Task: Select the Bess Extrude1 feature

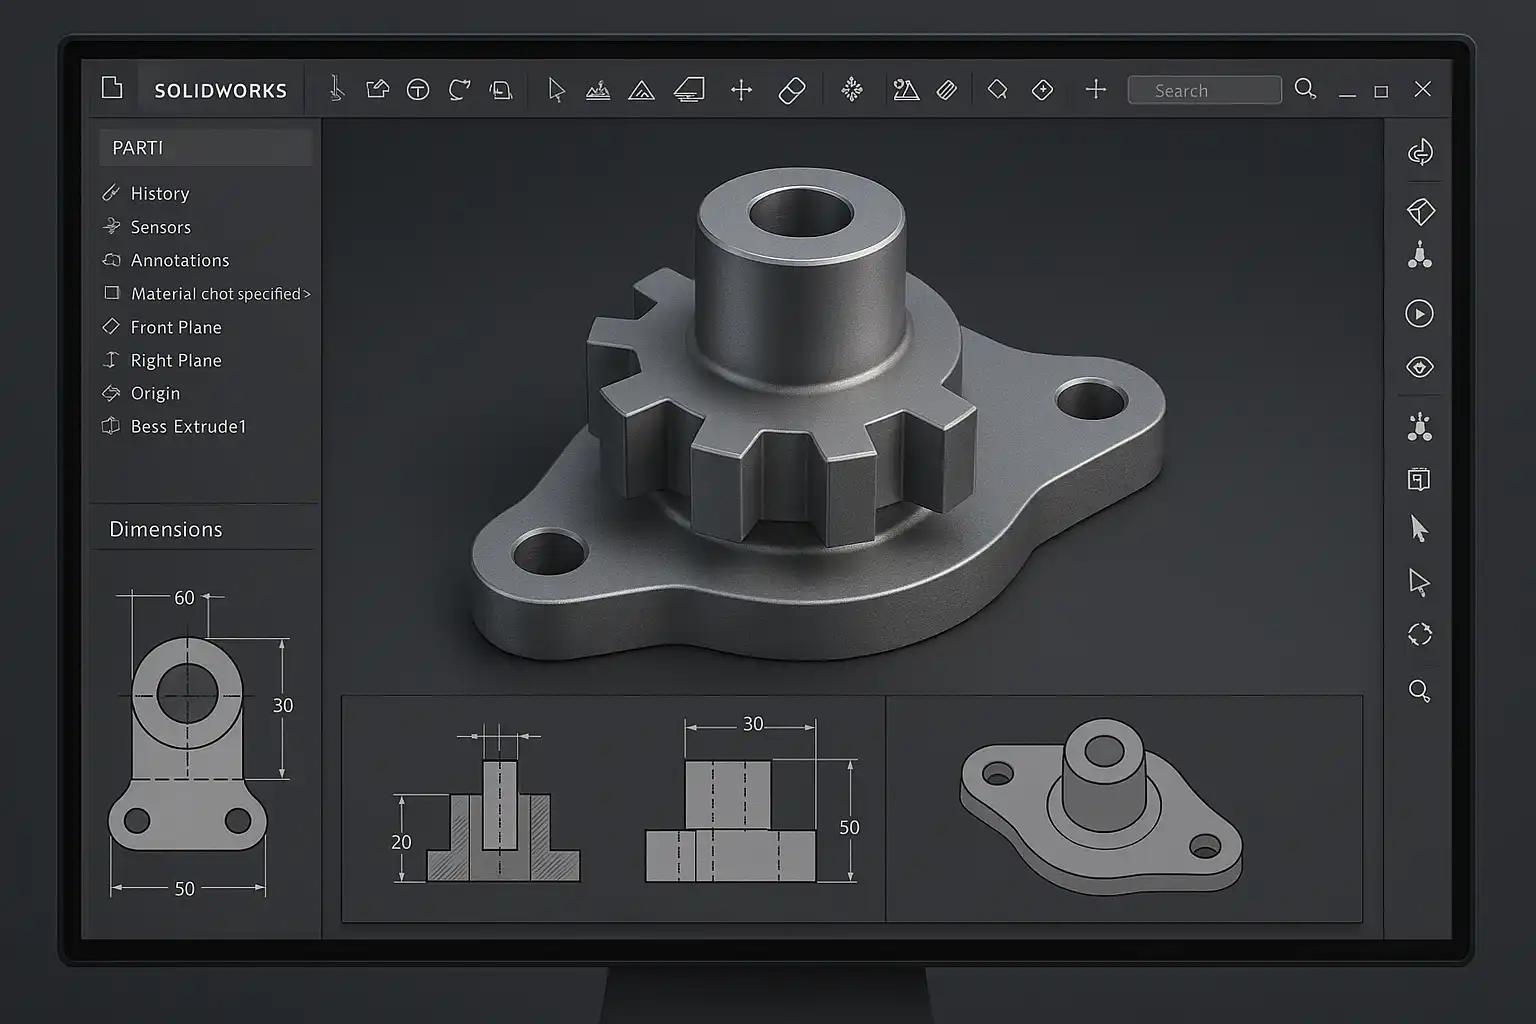Action: pos(188,426)
